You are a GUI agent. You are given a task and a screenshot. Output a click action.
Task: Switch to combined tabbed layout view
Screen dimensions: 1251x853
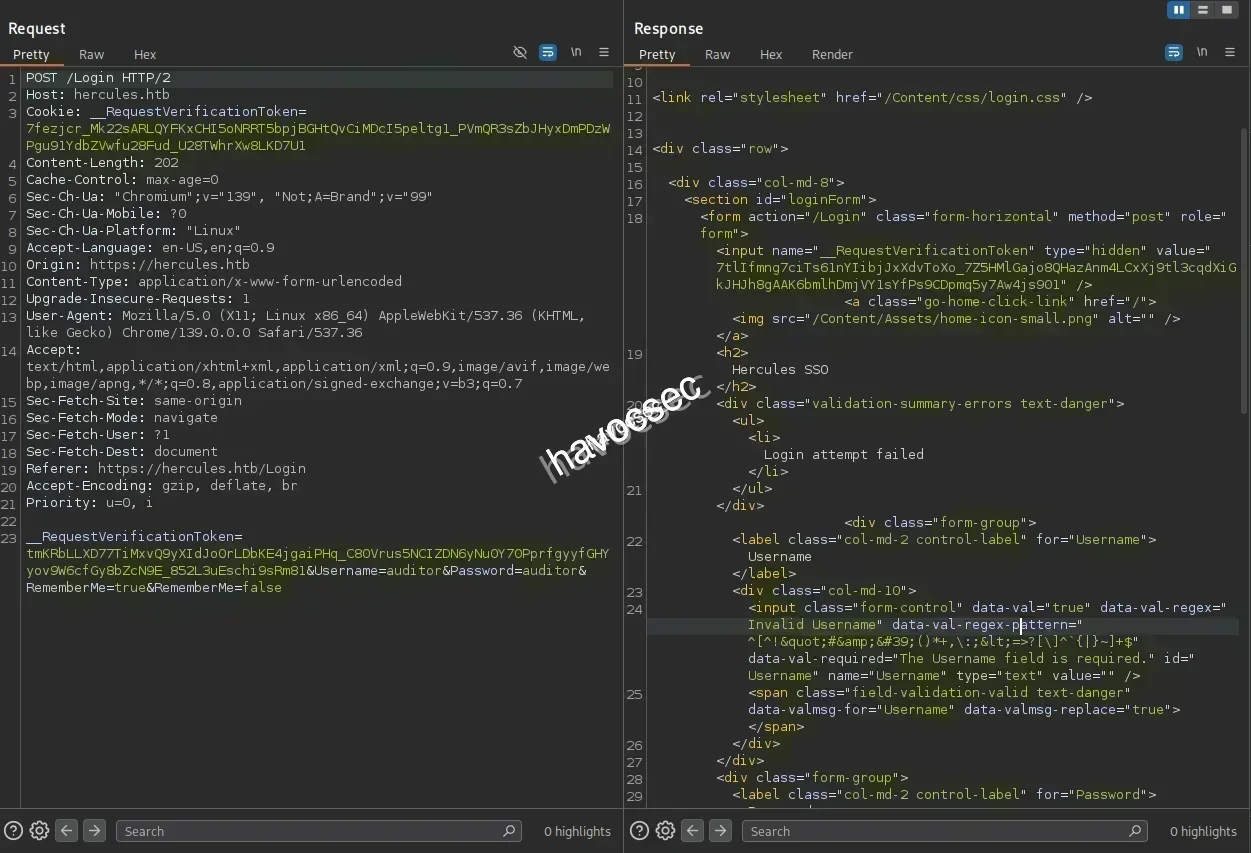click(1227, 10)
